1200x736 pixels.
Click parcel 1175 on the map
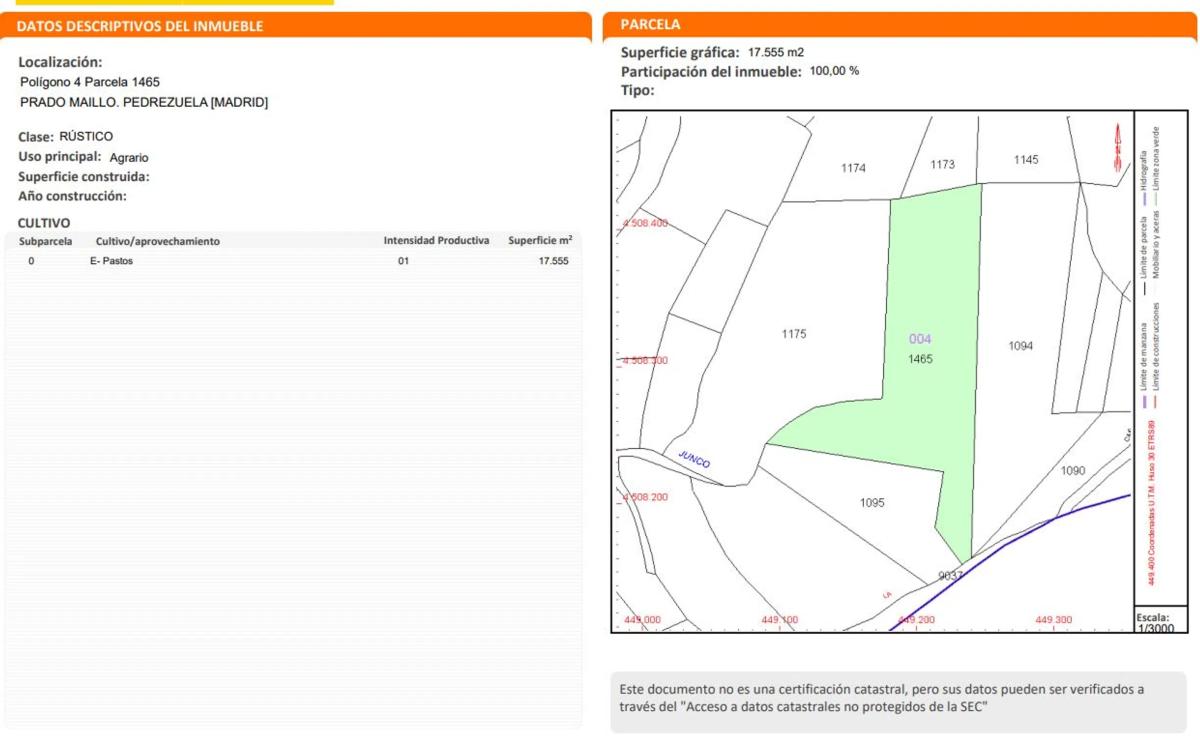click(794, 334)
